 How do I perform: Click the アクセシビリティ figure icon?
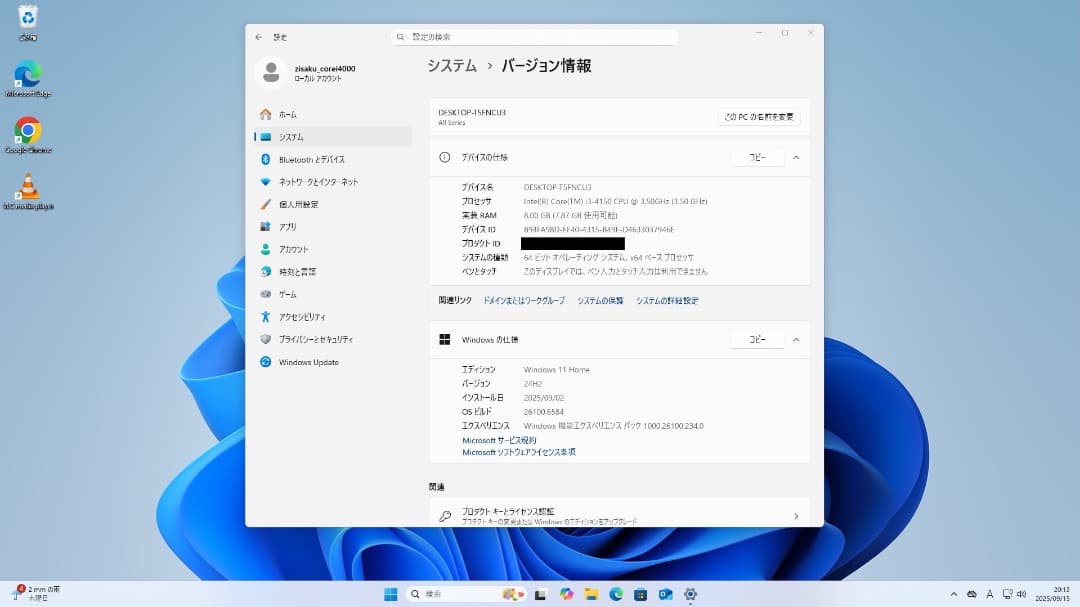(265, 317)
